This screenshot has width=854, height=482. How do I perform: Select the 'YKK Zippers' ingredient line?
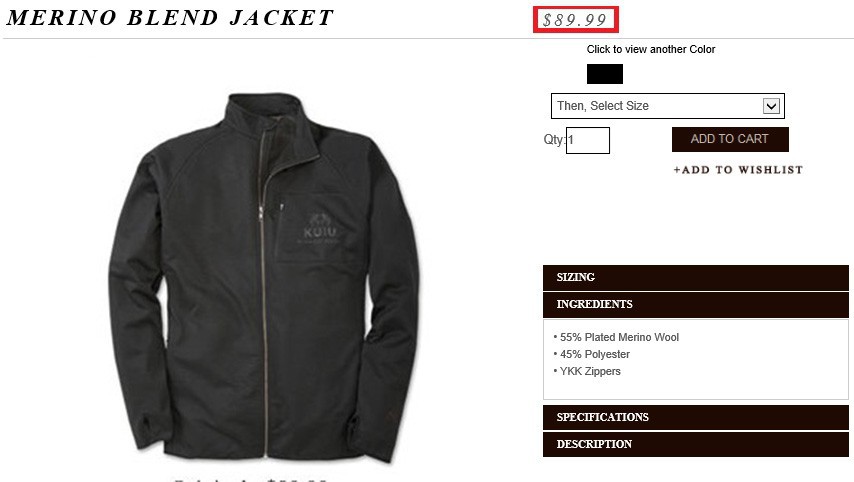click(587, 371)
